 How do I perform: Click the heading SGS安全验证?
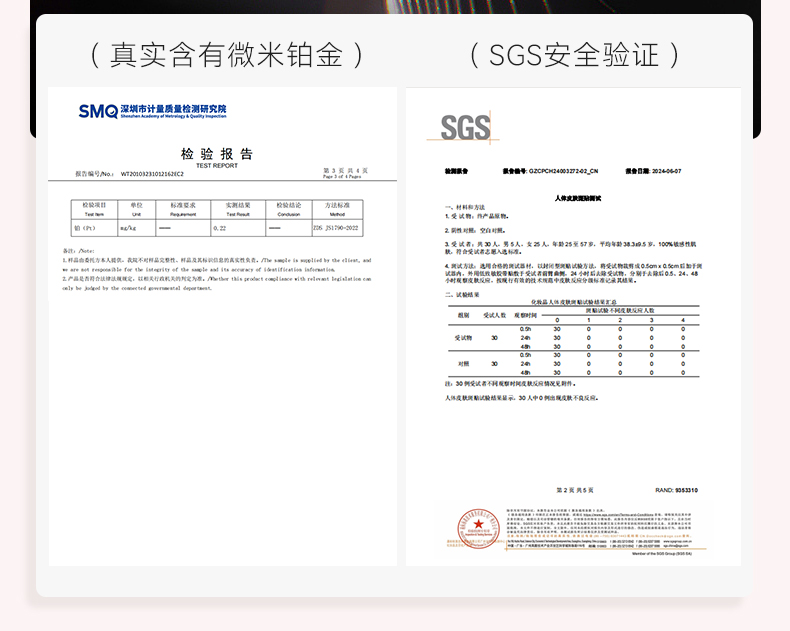(574, 54)
